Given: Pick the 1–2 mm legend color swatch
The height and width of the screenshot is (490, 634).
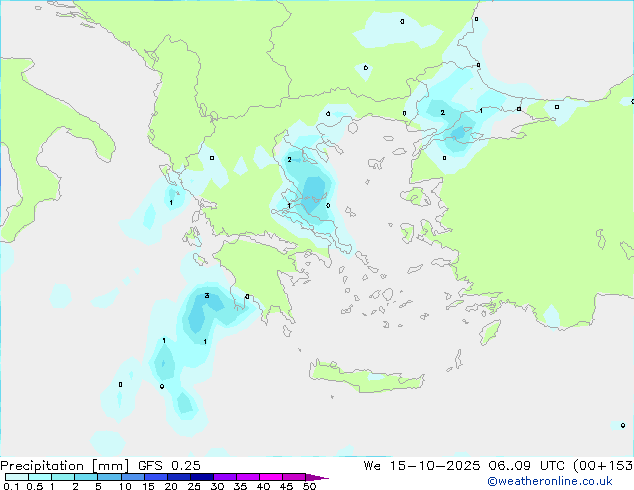Looking at the screenshot, I should 63,477.
